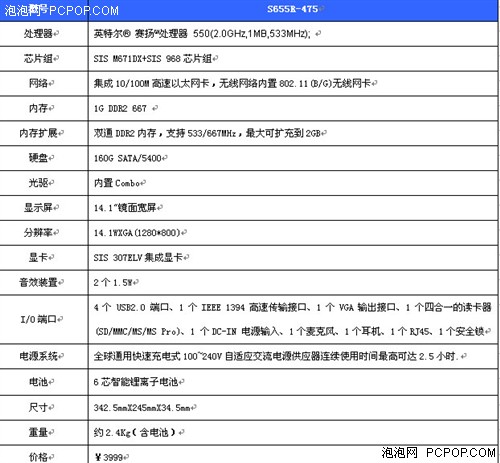Select the 显示屏 row label

(38, 208)
